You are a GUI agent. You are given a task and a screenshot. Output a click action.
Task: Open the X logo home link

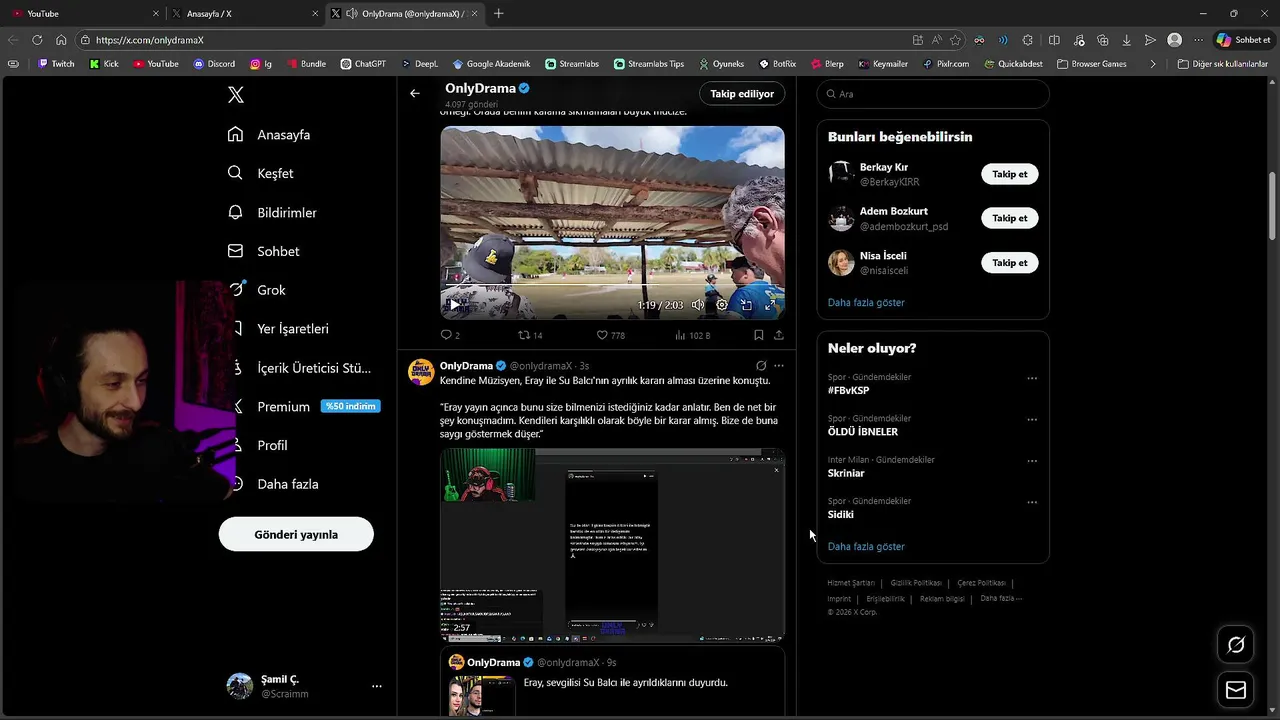pos(236,95)
